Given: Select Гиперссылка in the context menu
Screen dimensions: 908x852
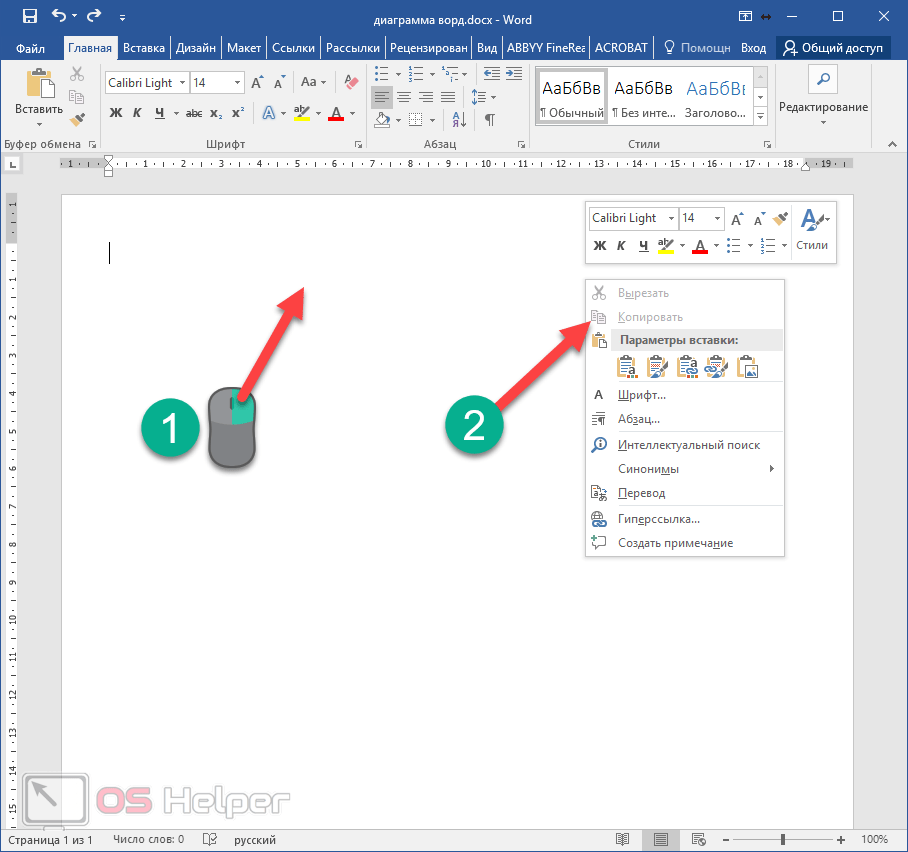Looking at the screenshot, I should coord(658,519).
